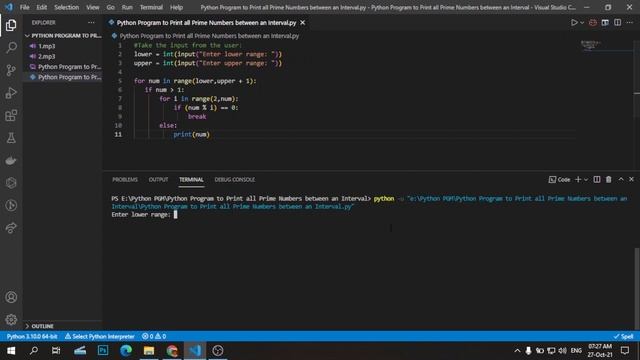Open the Terminal menu
This screenshot has width=640, height=360.
click(151, 7)
